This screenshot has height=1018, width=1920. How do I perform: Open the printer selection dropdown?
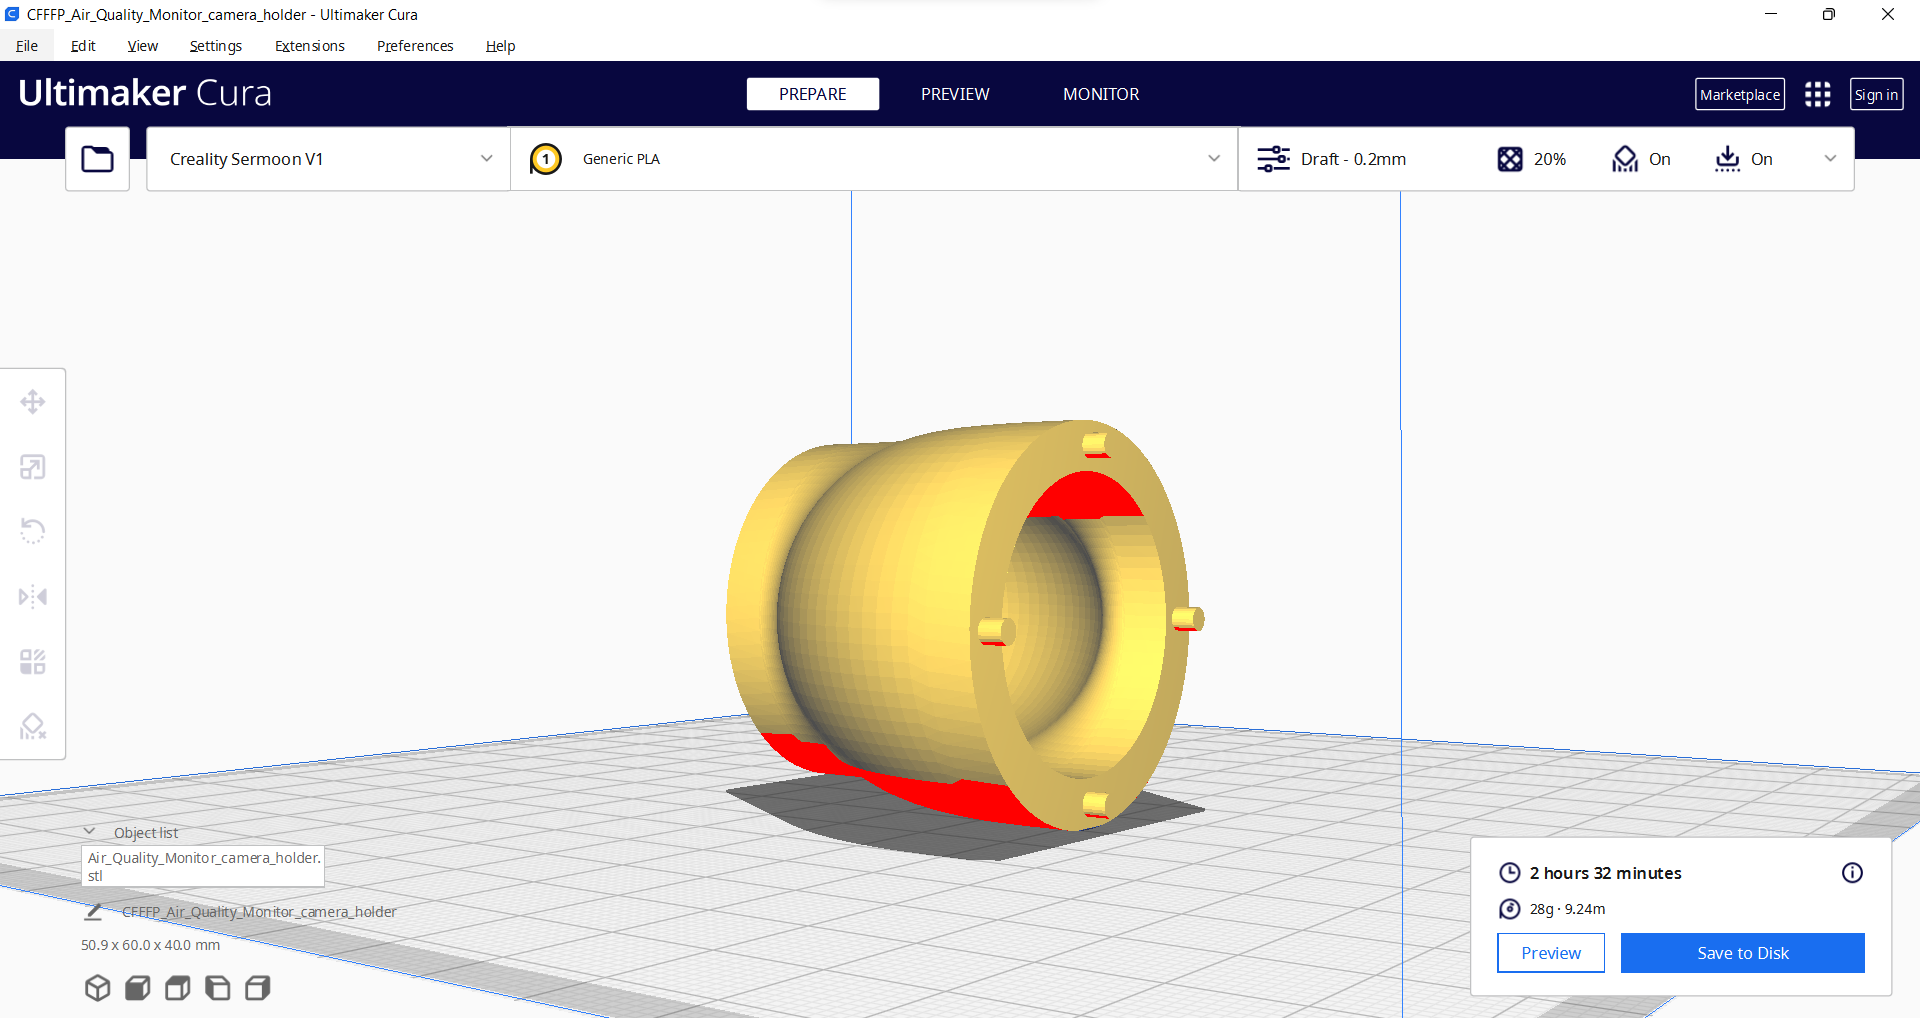(x=327, y=158)
